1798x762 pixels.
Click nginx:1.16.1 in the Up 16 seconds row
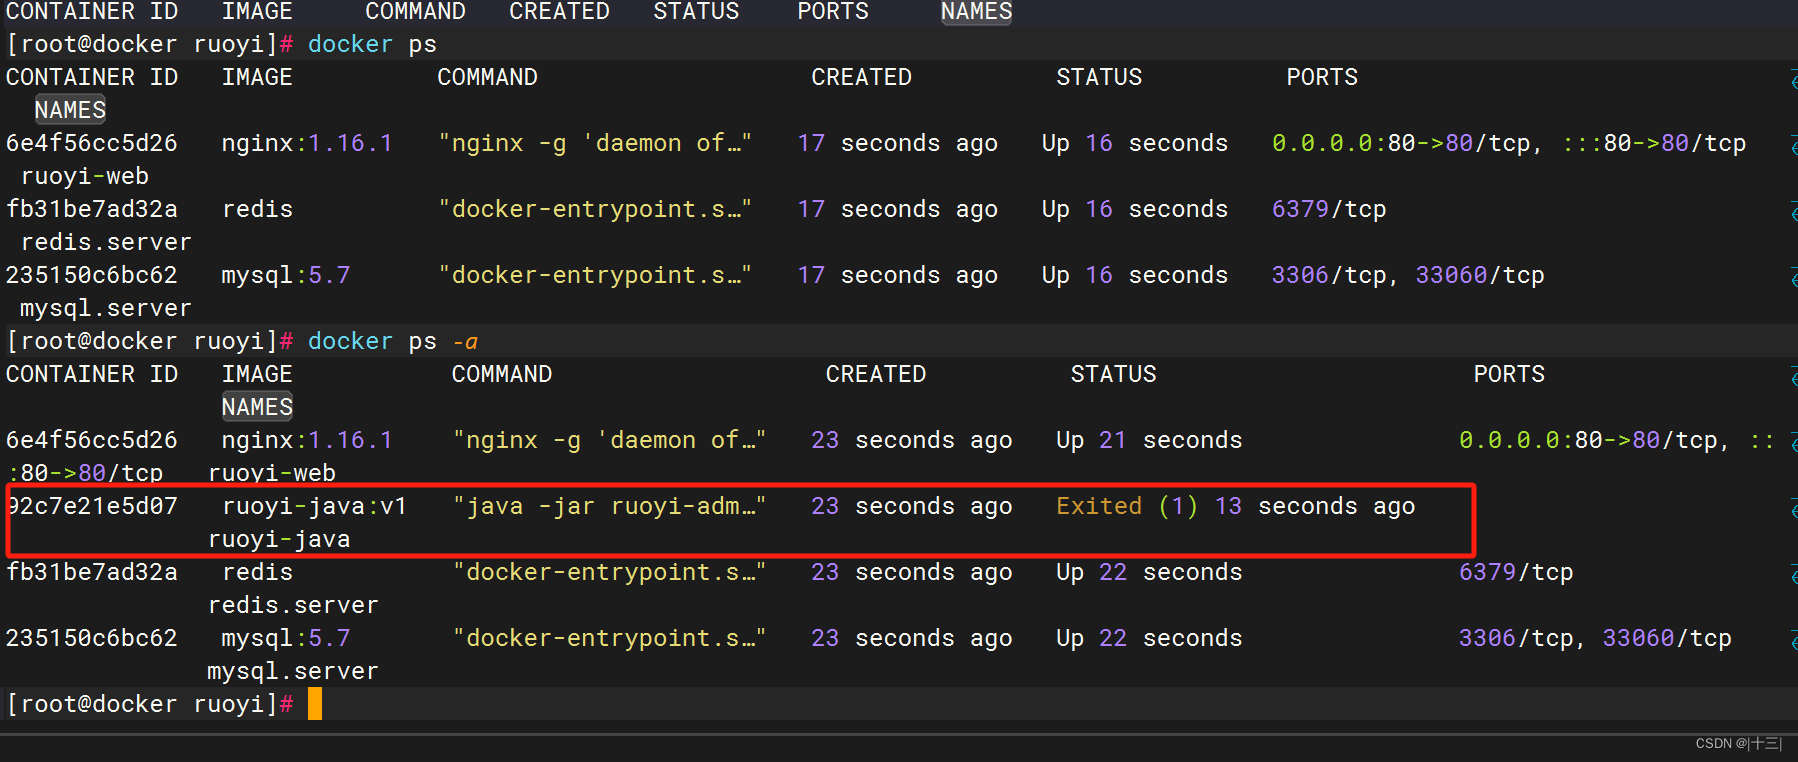[x=307, y=143]
